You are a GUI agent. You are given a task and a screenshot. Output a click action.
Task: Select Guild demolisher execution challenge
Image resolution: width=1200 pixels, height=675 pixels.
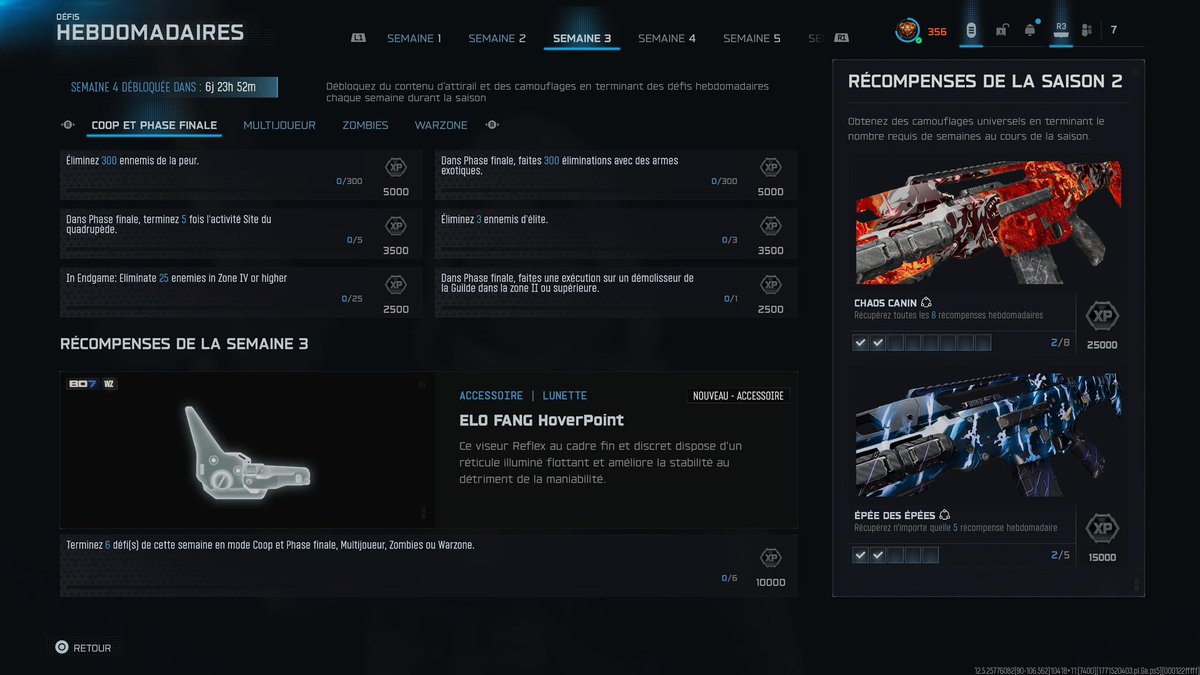coord(616,293)
